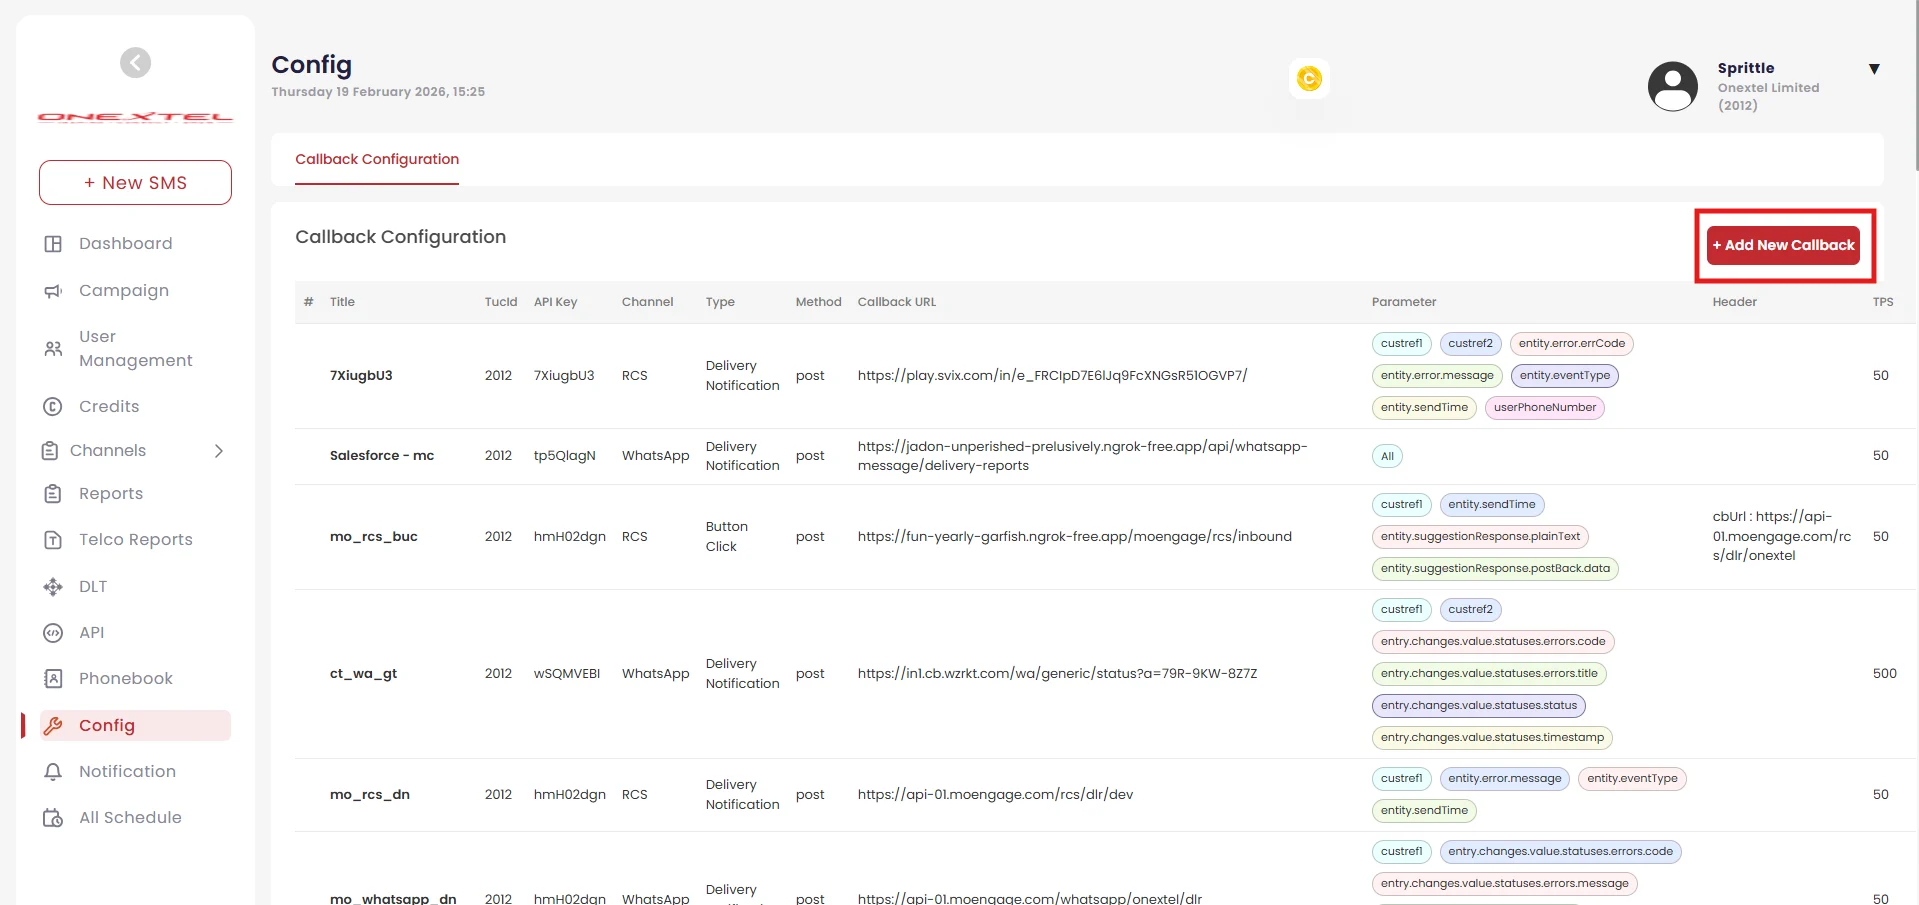This screenshot has width=1919, height=905.
Task: Collapse sidebar with back arrow icon
Action: click(x=136, y=63)
